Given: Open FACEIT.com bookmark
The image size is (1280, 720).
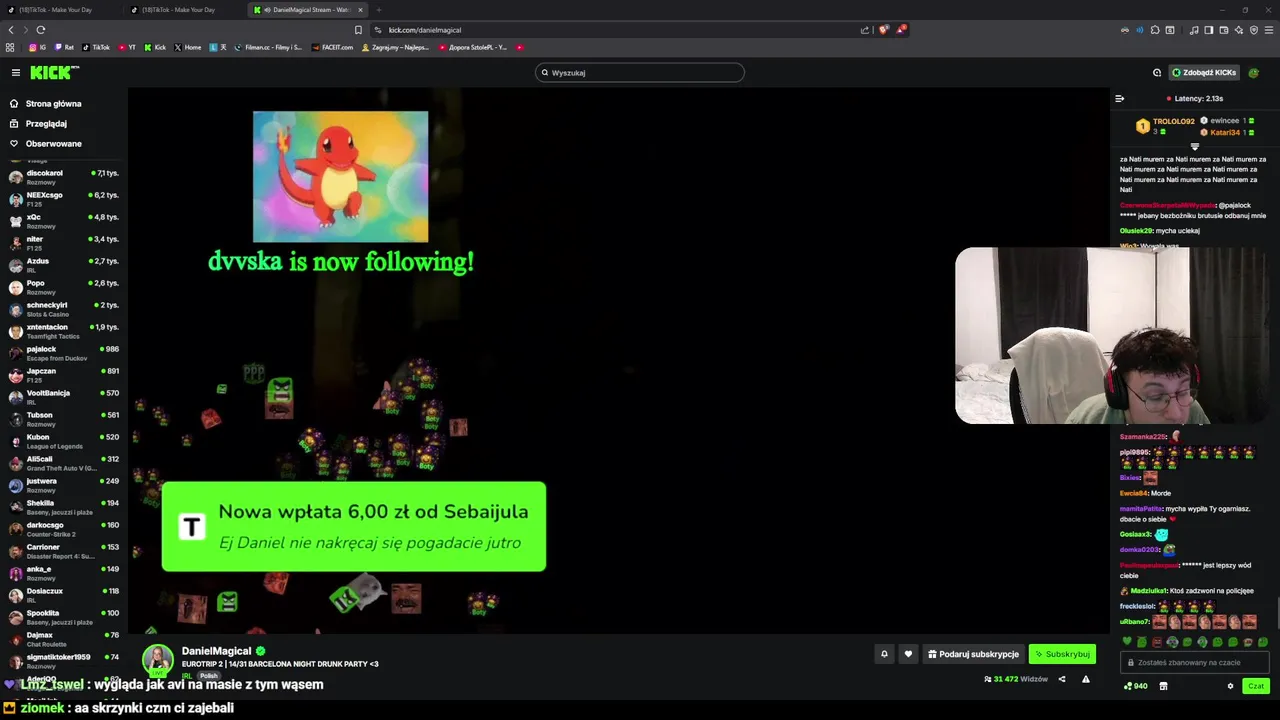Looking at the screenshot, I should coord(333,47).
